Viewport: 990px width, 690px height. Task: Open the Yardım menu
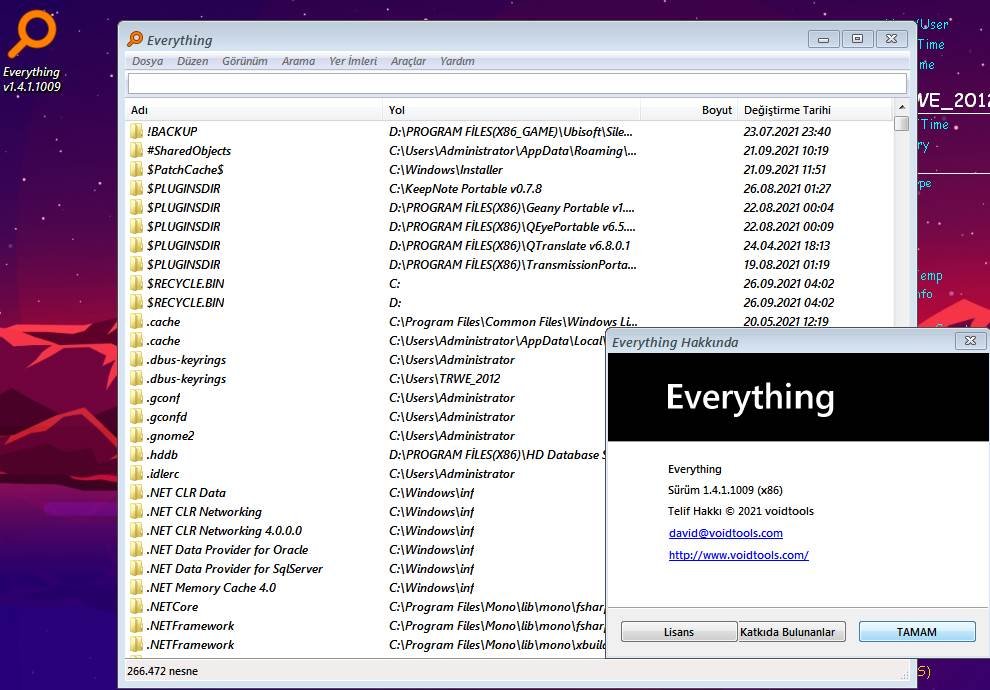tap(457, 61)
